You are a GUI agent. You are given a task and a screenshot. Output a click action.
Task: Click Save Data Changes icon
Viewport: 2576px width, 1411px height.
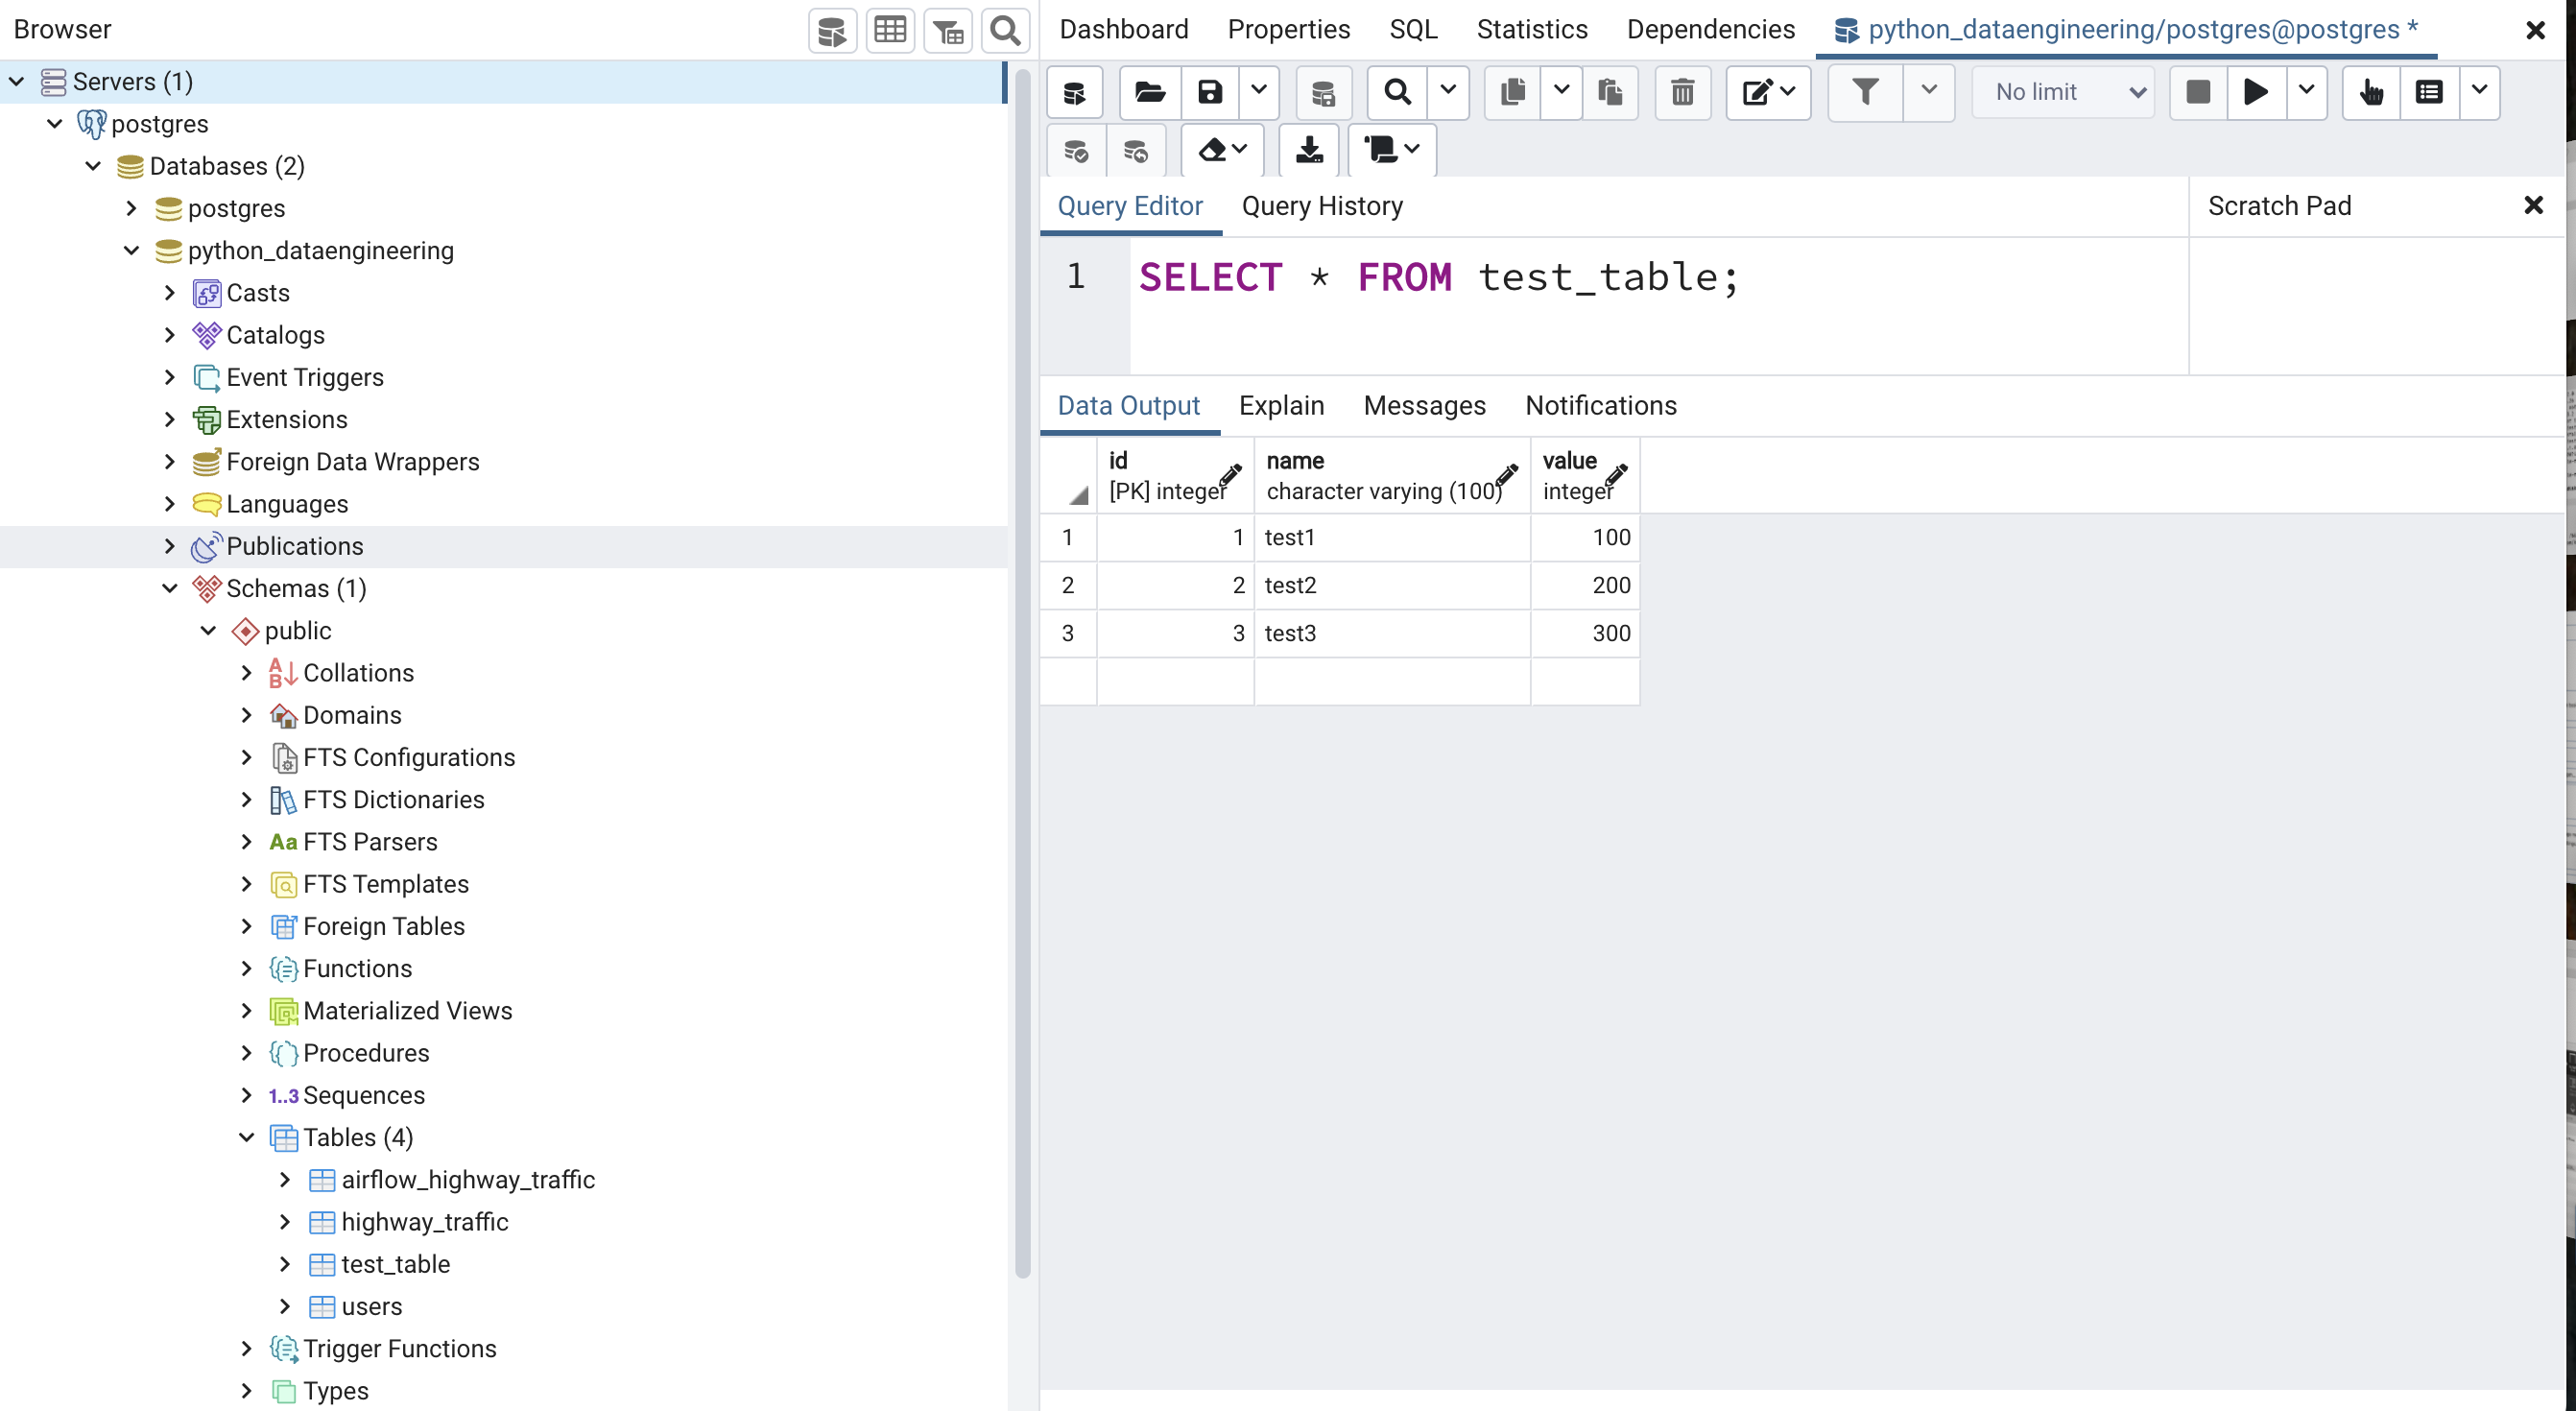[1323, 92]
